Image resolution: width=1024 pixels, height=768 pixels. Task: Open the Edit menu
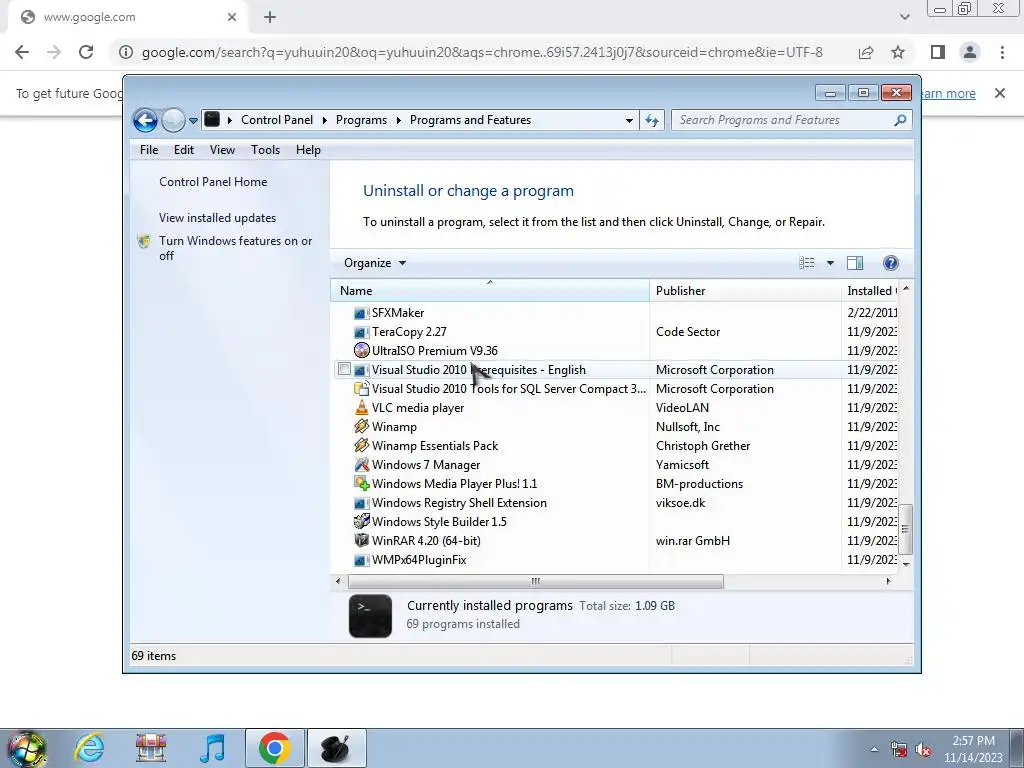tap(184, 150)
